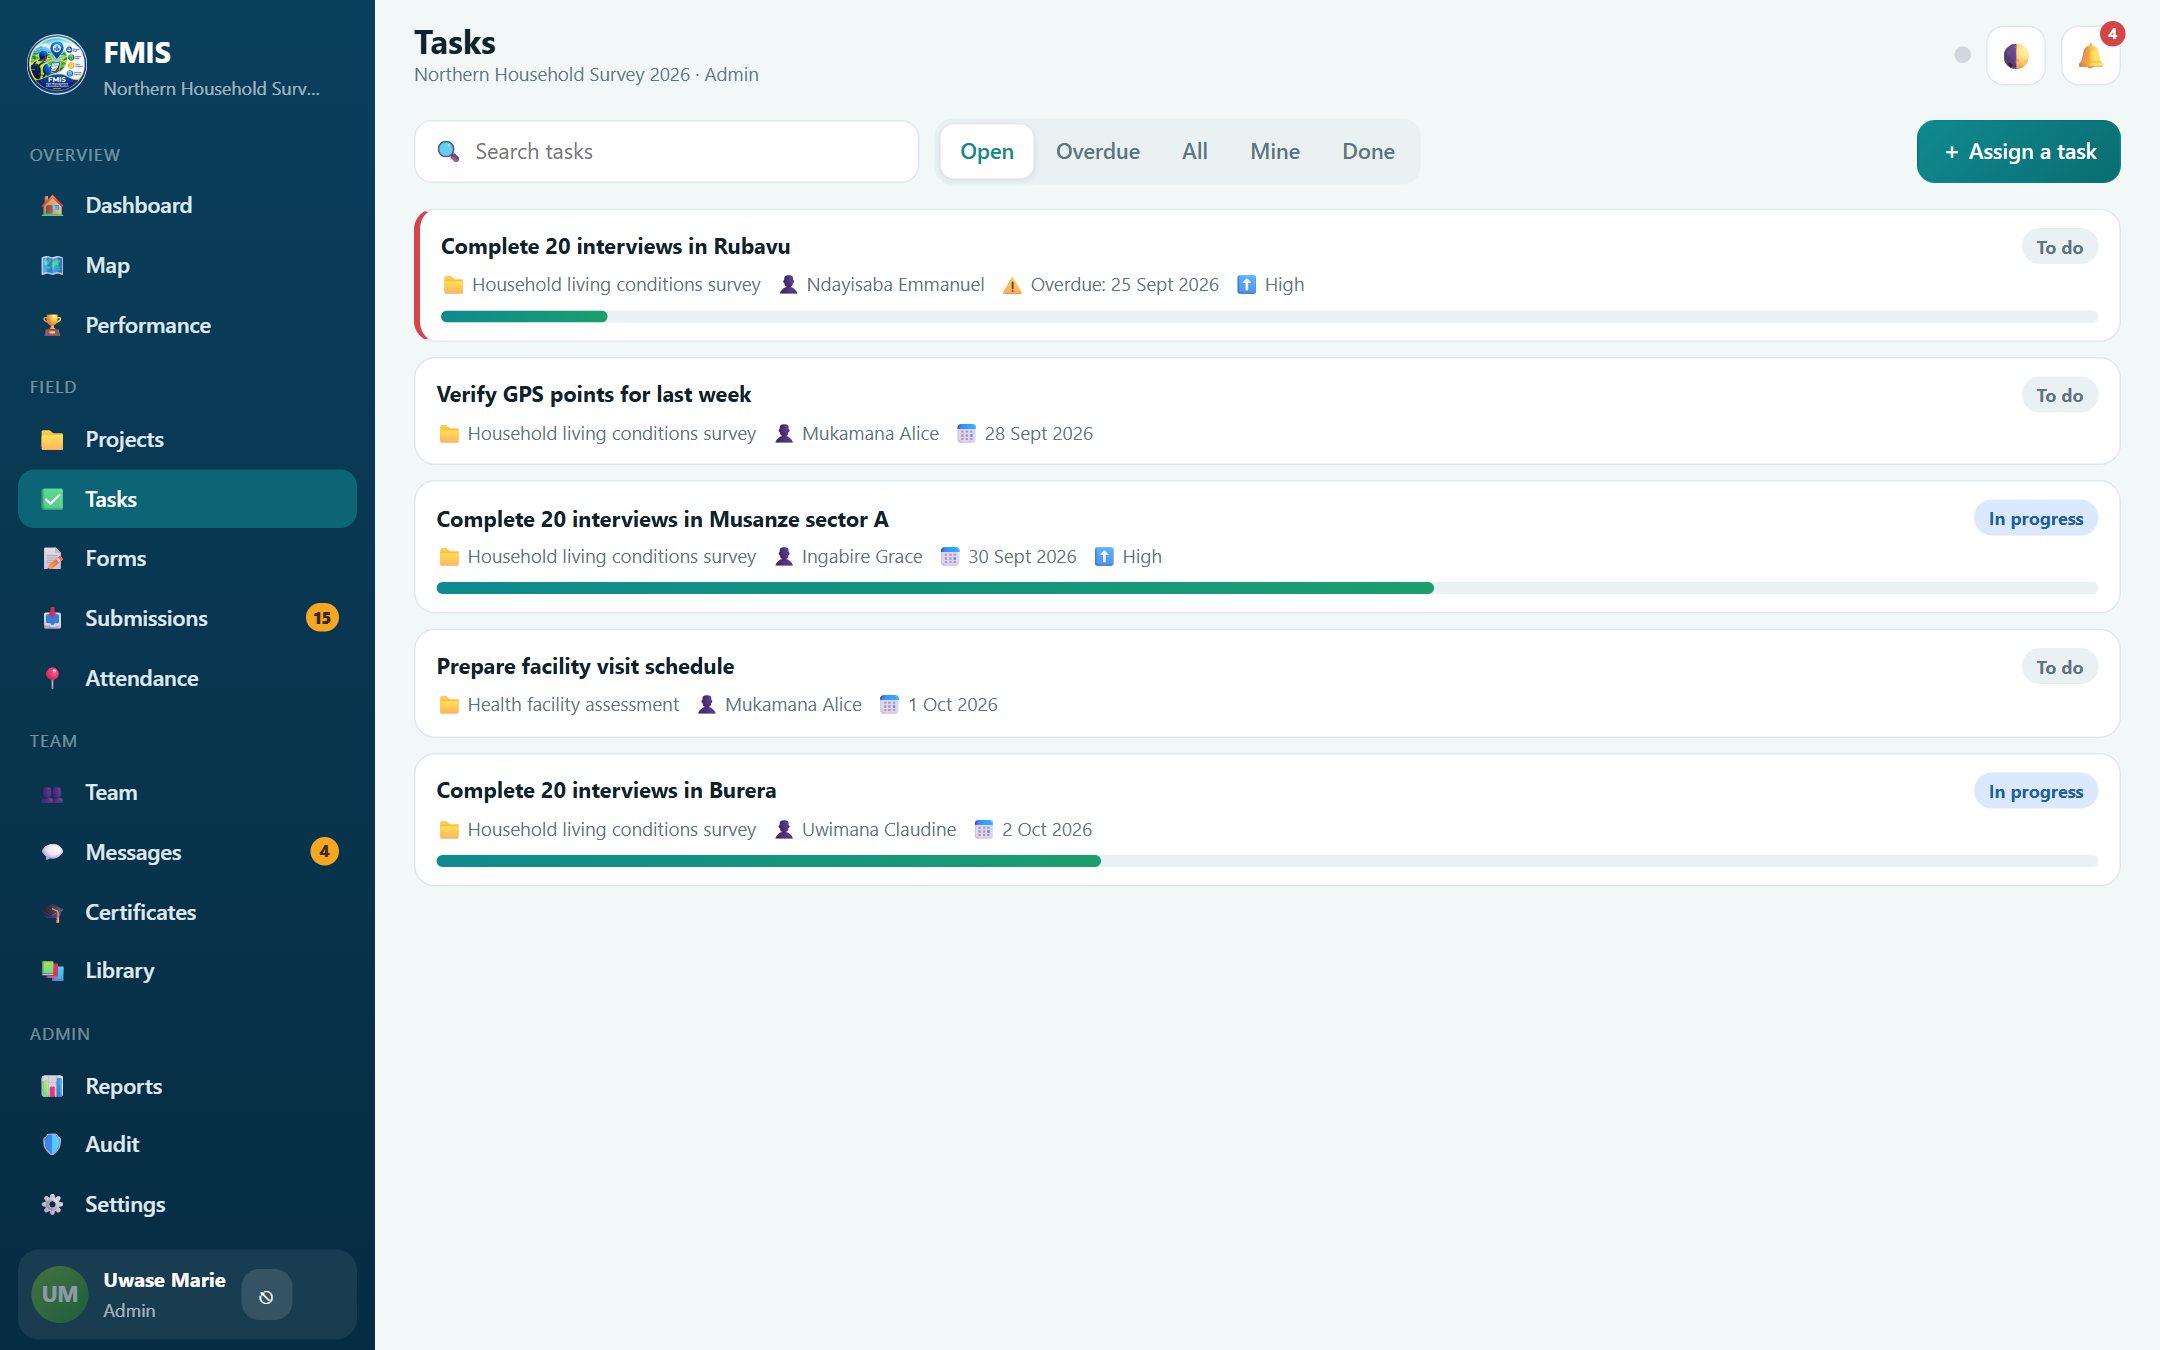Image resolution: width=2160 pixels, height=1350 pixels.
Task: Click assignee Uwimana Claudine
Action: pyautogui.click(x=879, y=829)
